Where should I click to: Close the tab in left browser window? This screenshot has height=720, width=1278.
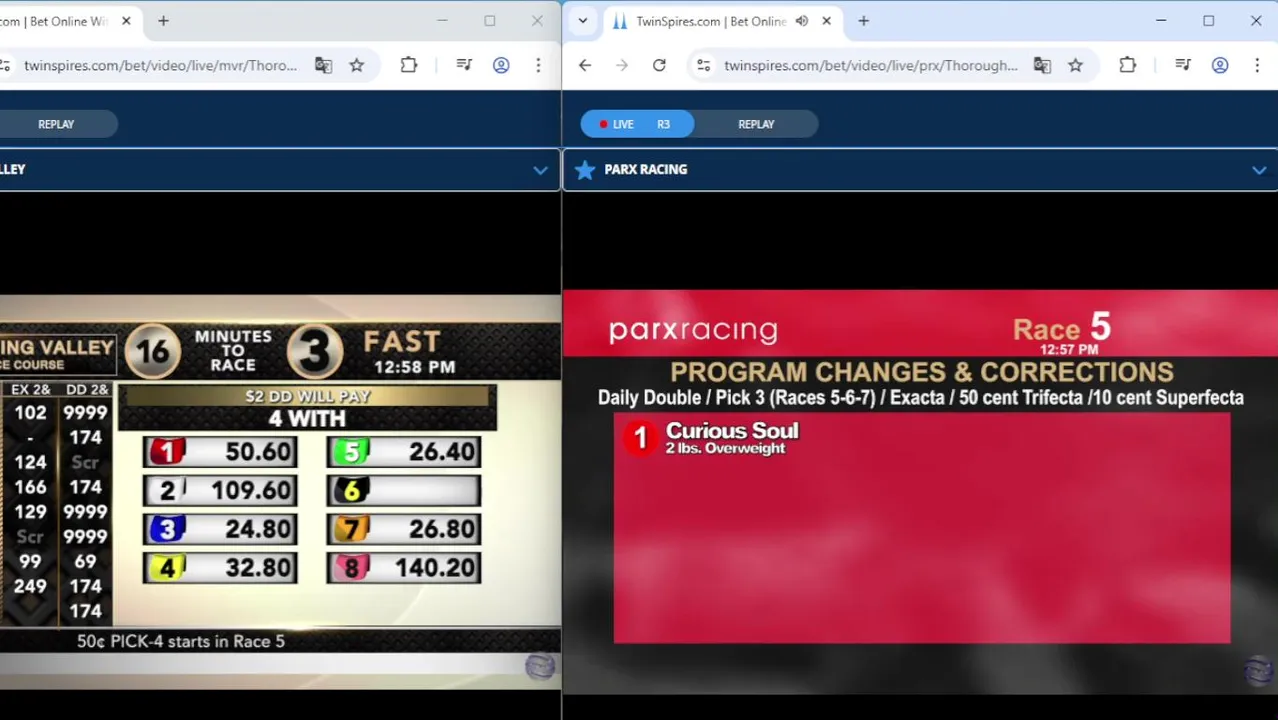coord(126,21)
